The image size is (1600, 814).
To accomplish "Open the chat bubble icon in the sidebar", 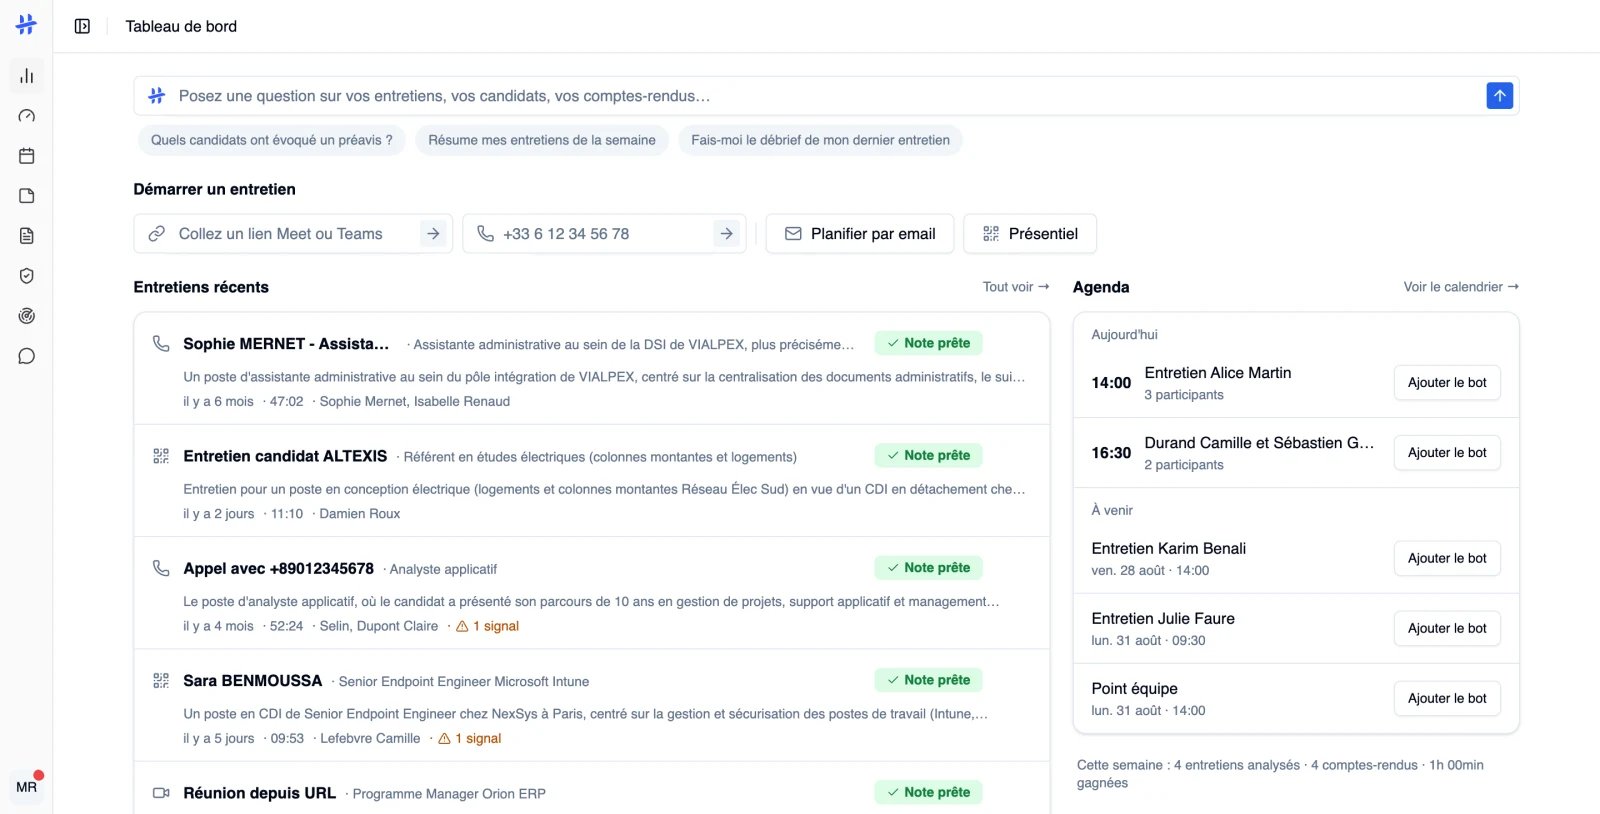I will pyautogui.click(x=27, y=356).
